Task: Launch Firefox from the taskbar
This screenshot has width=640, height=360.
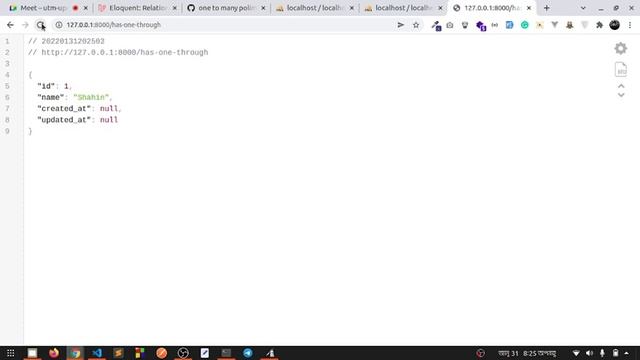Action: click(54, 353)
